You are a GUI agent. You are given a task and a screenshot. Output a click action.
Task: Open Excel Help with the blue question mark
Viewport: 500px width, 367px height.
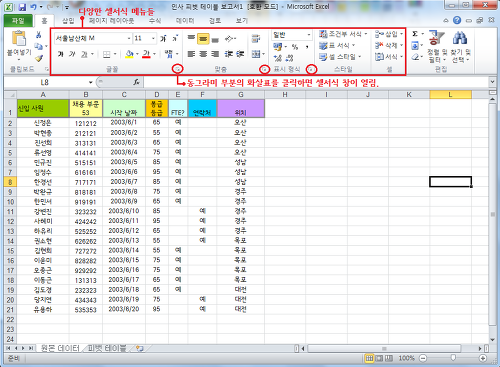(x=457, y=20)
